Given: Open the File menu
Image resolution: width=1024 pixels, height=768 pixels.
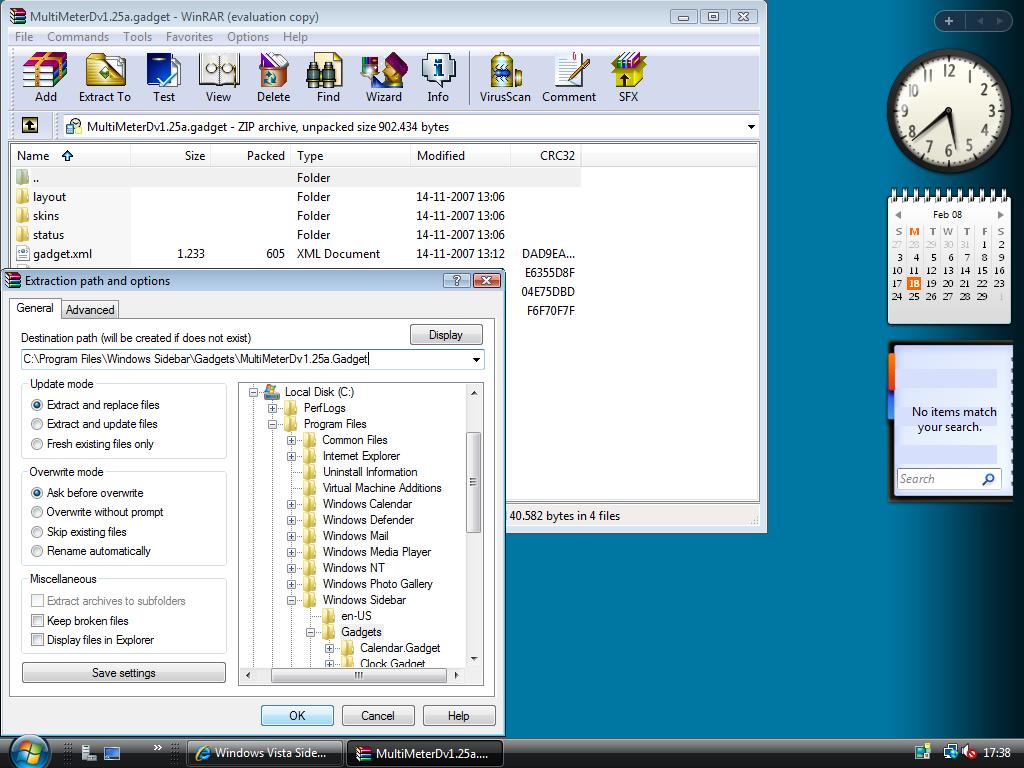Looking at the screenshot, I should coord(24,37).
